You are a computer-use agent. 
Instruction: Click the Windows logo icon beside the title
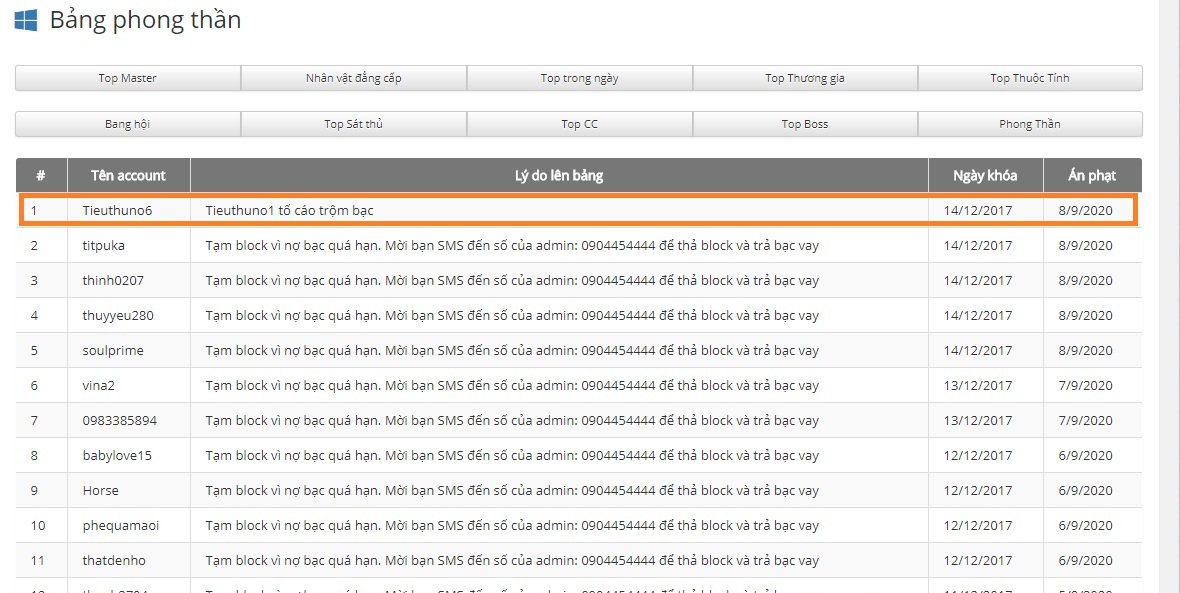(26, 20)
